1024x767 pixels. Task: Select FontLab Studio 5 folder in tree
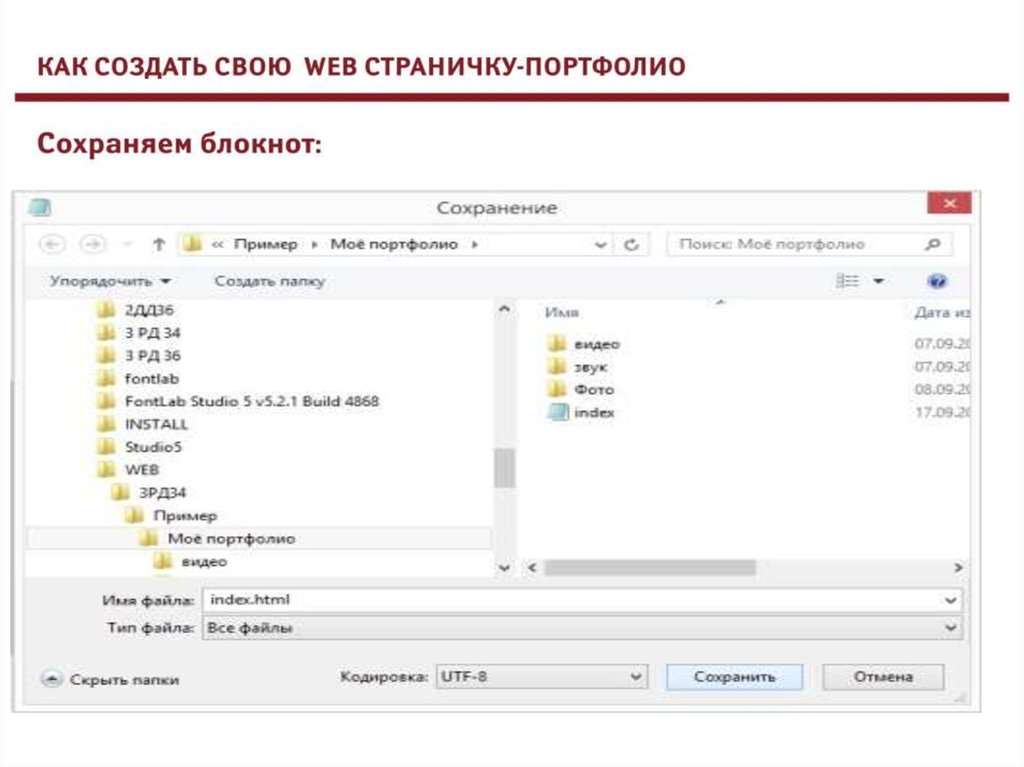[251, 401]
